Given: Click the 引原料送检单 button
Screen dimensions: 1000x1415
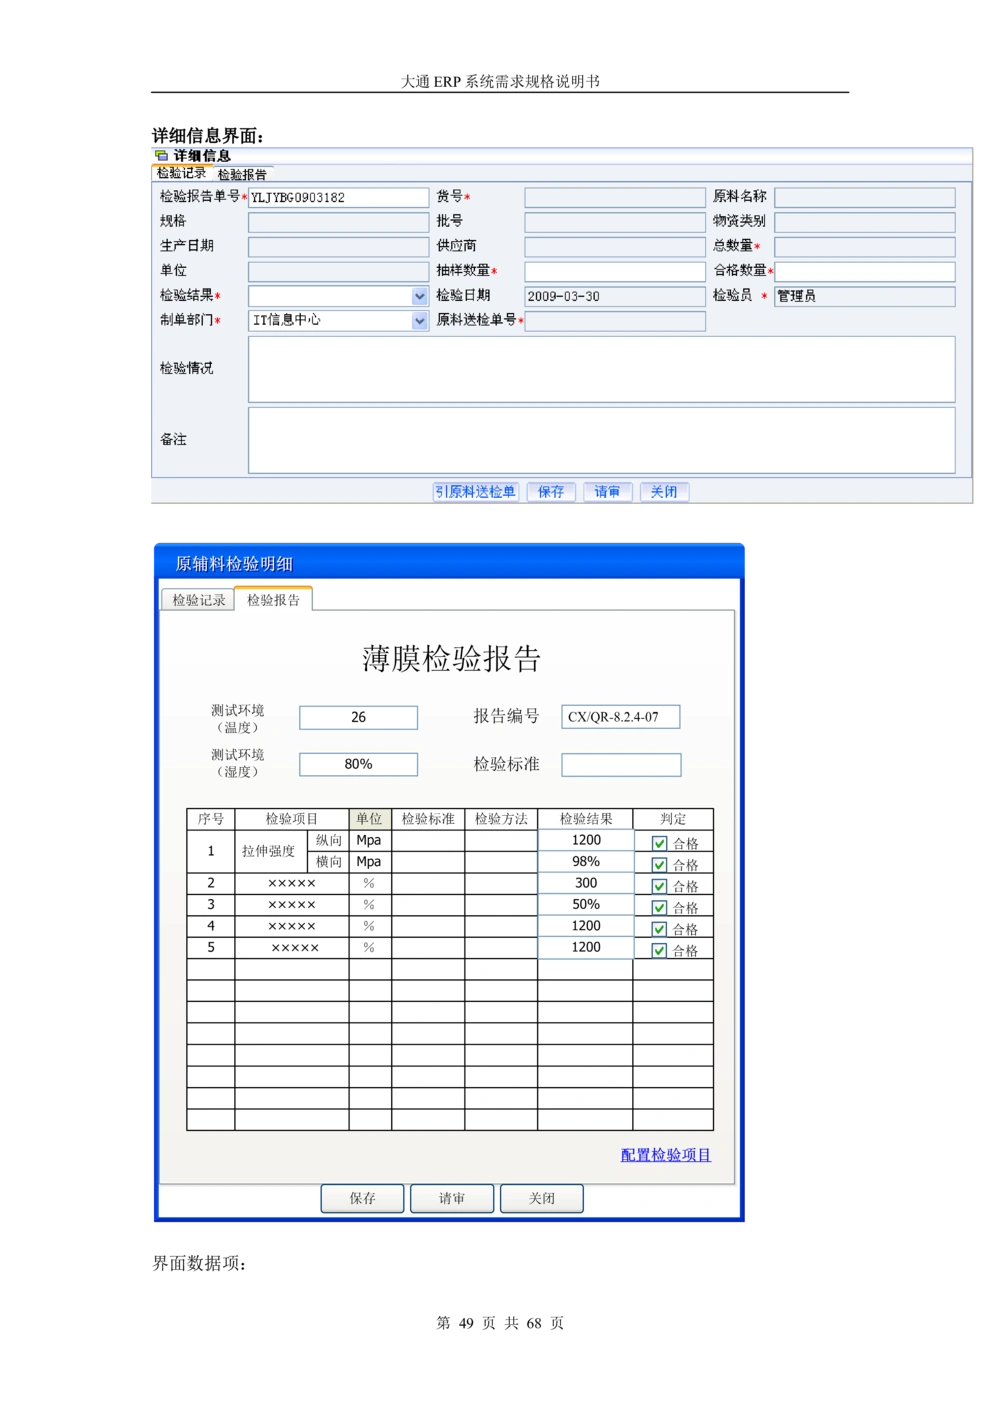Looking at the screenshot, I should pyautogui.click(x=475, y=491).
